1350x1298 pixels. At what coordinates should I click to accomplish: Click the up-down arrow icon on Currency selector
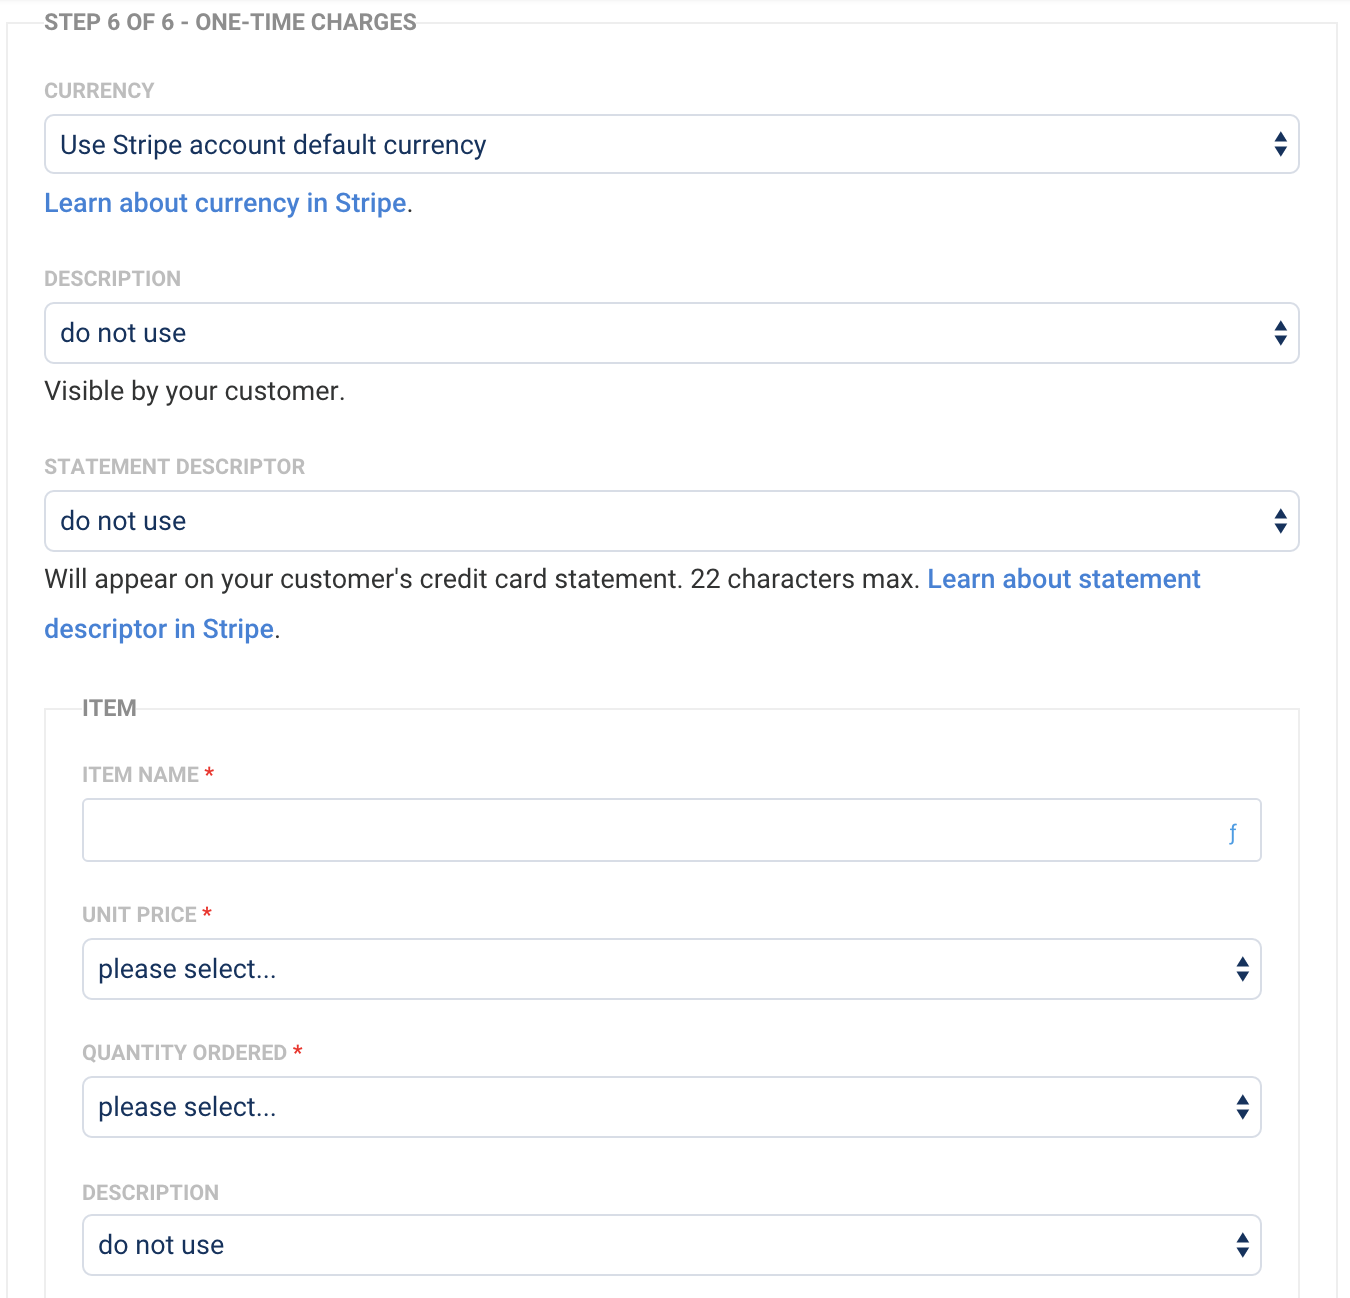1280,145
